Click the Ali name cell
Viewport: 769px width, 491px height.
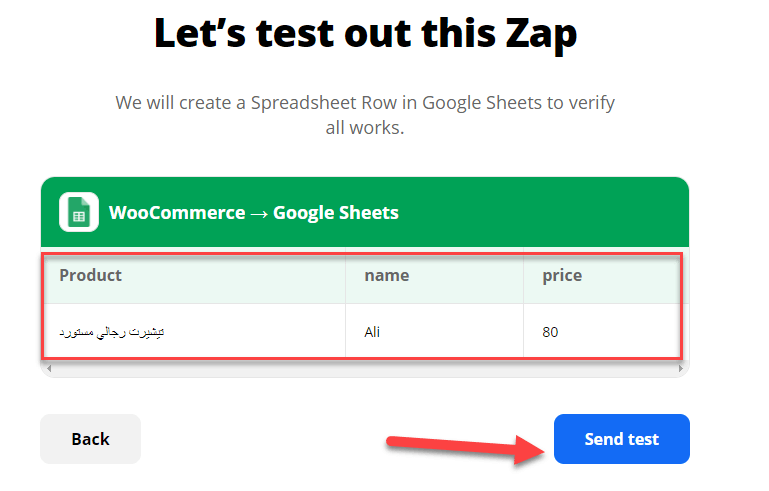pos(435,332)
